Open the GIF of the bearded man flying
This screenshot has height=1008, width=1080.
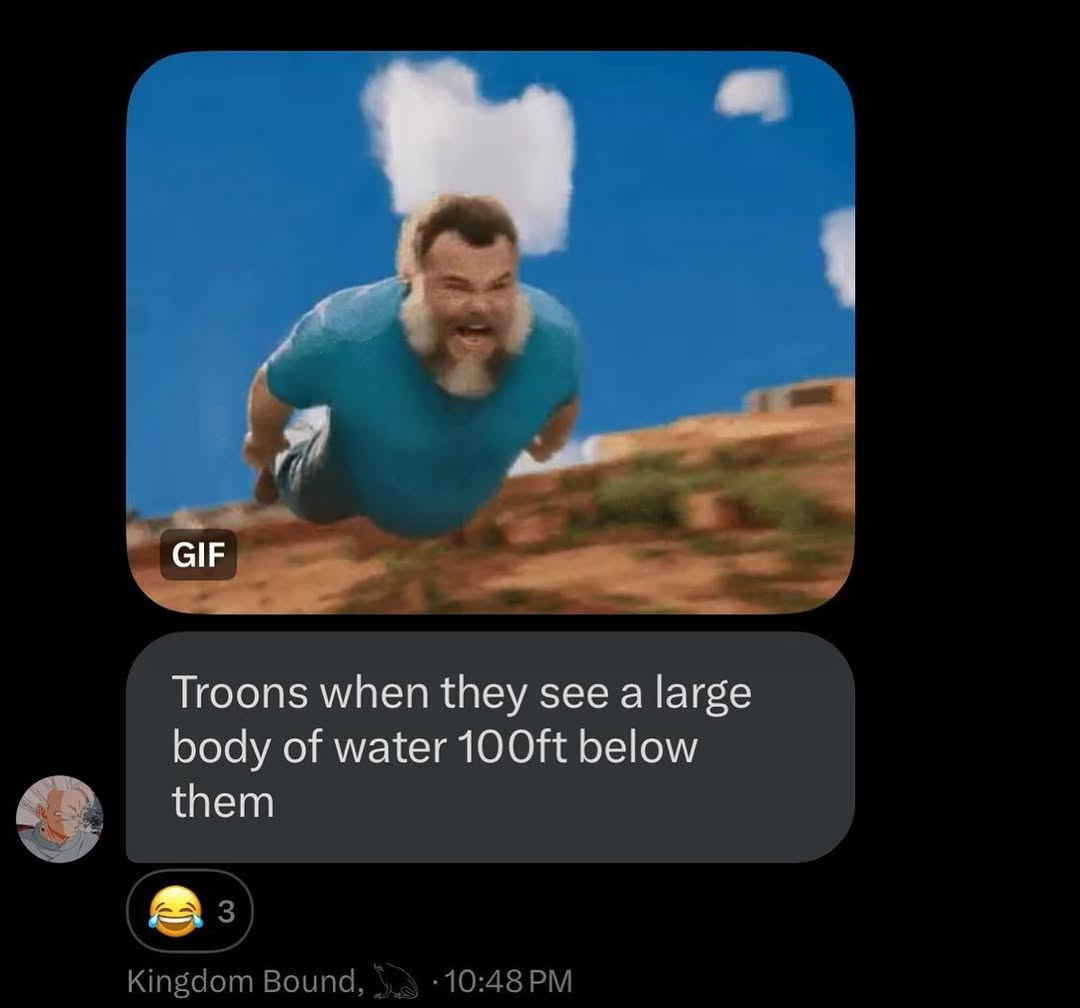pyautogui.click(x=490, y=332)
